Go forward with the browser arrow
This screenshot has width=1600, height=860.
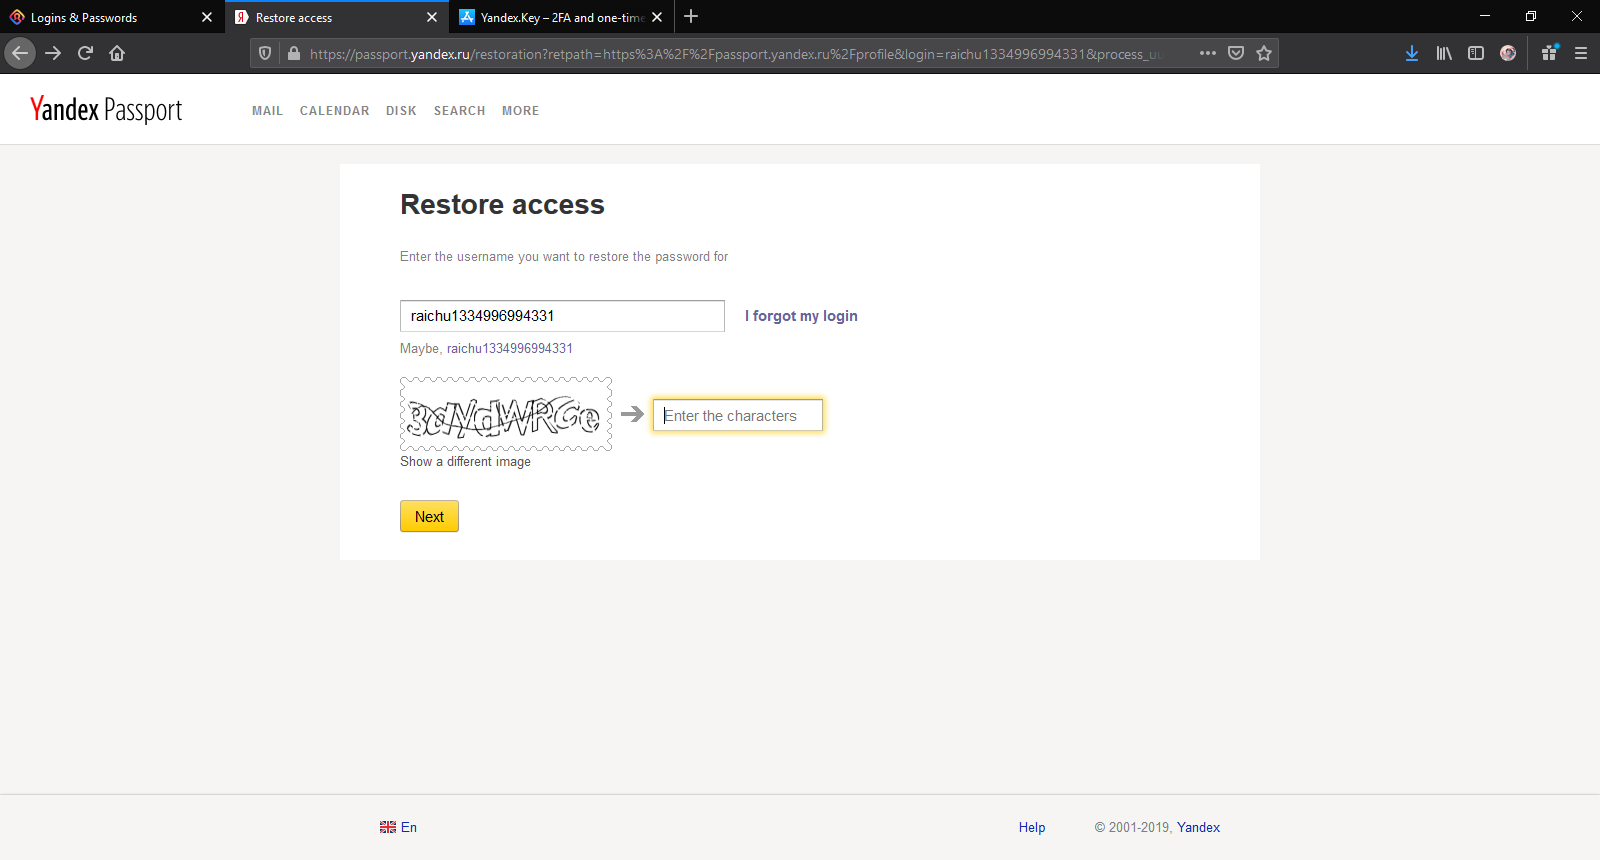click(53, 53)
